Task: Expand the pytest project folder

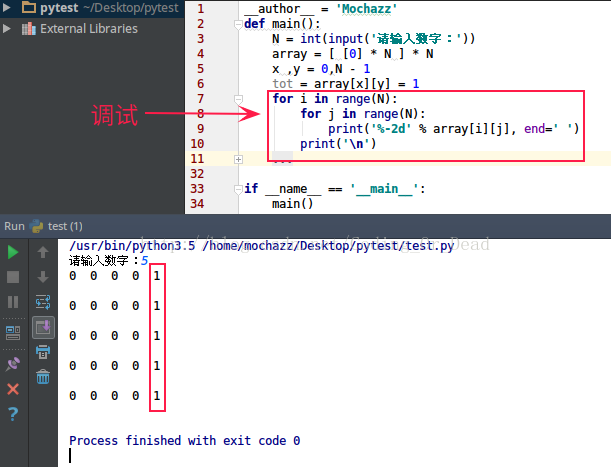Action: pyautogui.click(x=6, y=7)
